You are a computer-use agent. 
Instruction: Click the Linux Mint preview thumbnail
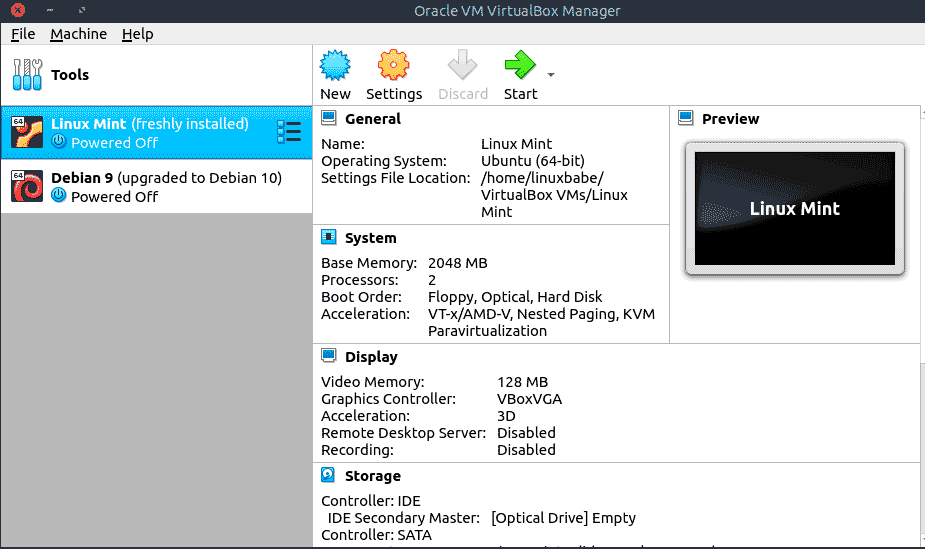pyautogui.click(x=794, y=209)
